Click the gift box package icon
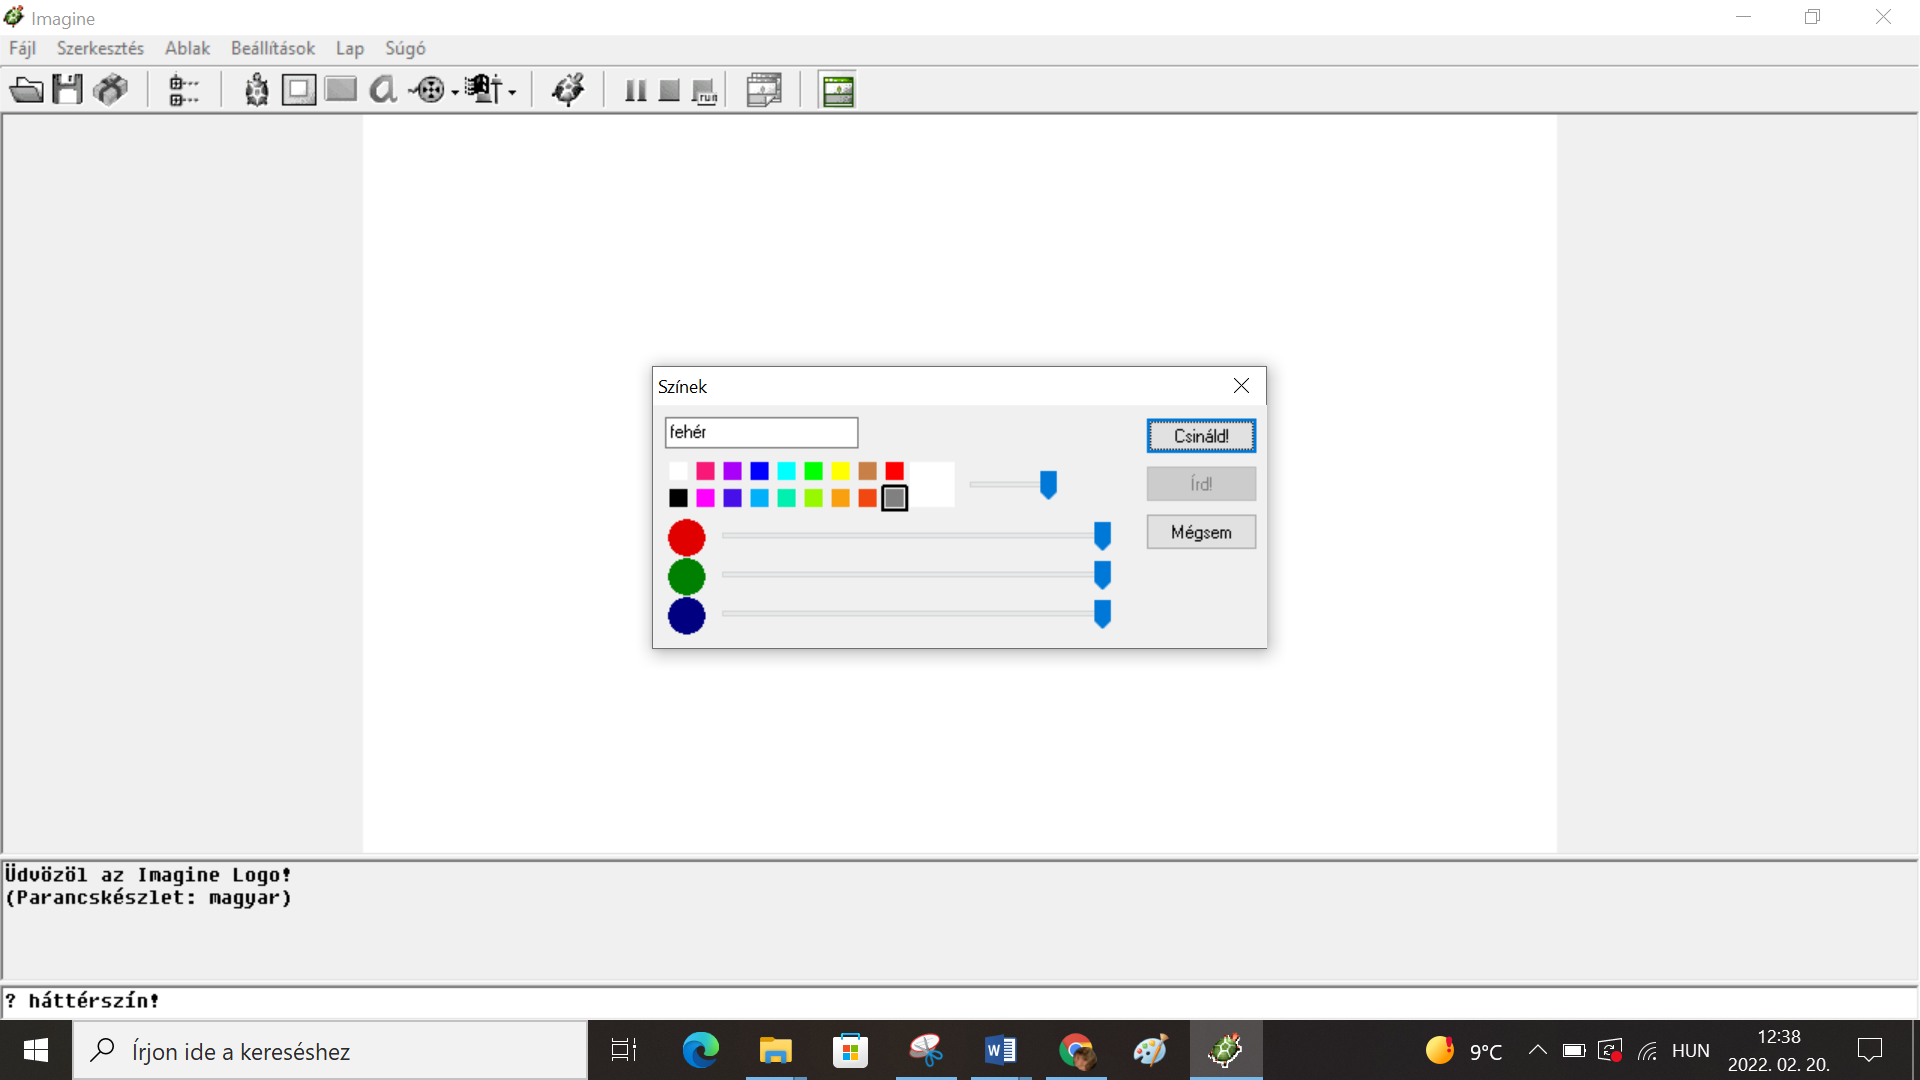The height and width of the screenshot is (1080, 1920). pyautogui.click(x=110, y=90)
